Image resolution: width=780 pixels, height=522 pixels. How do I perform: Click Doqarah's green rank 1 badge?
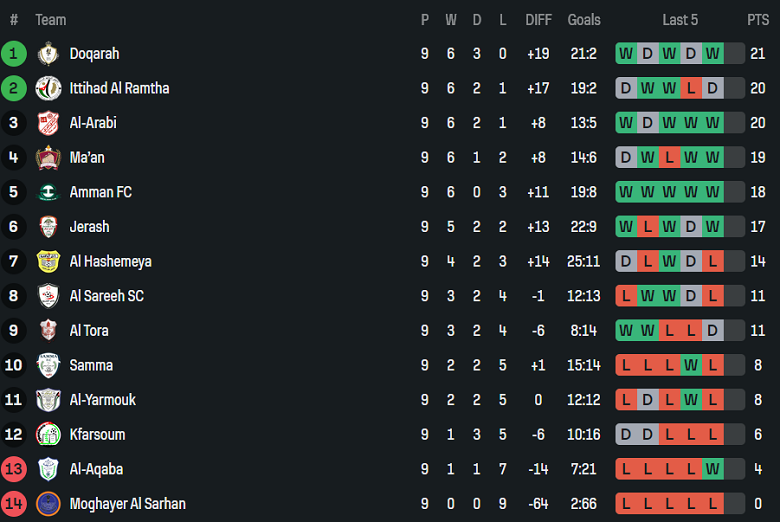14,54
